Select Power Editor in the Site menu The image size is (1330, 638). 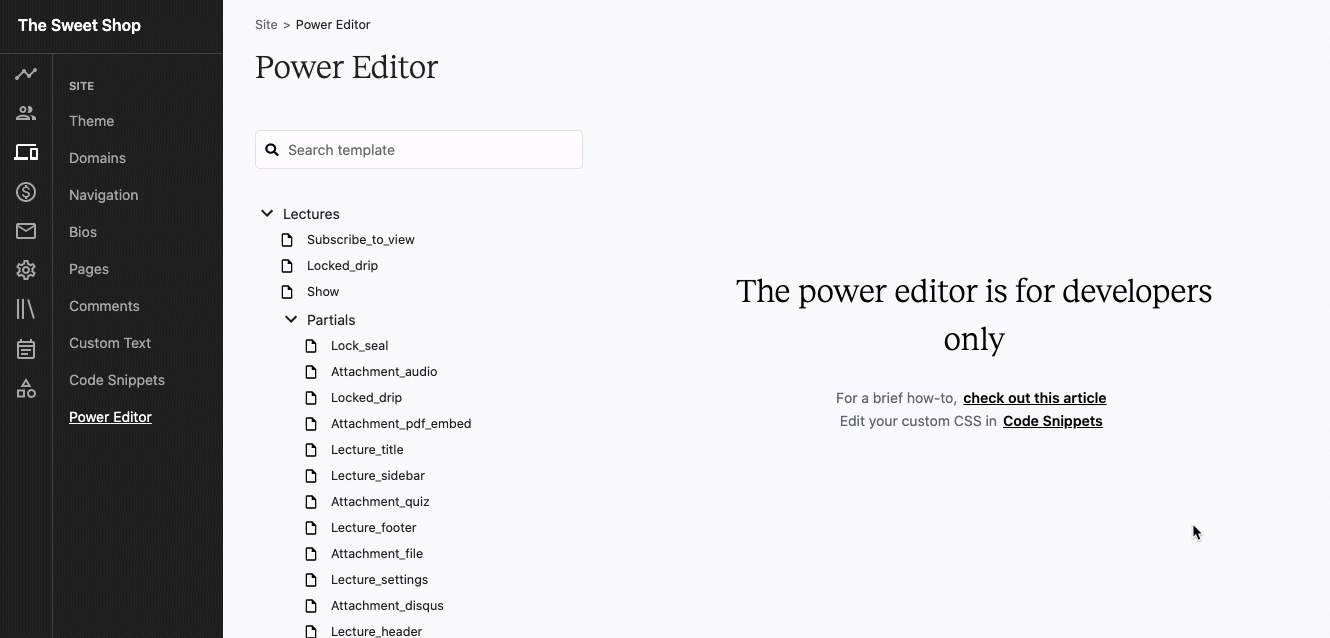(x=110, y=417)
